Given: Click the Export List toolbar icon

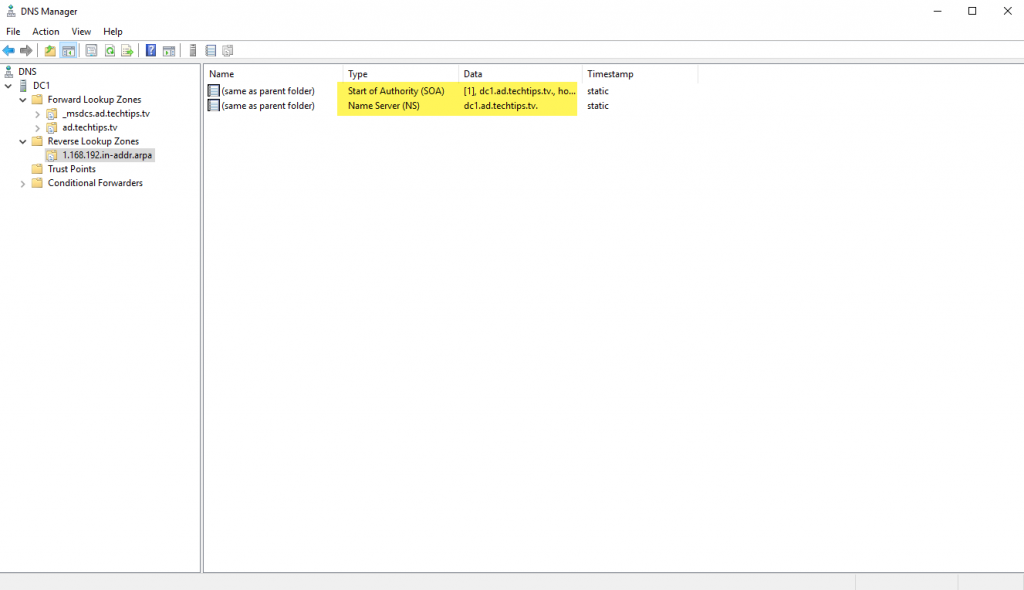Looking at the screenshot, I should 127,50.
